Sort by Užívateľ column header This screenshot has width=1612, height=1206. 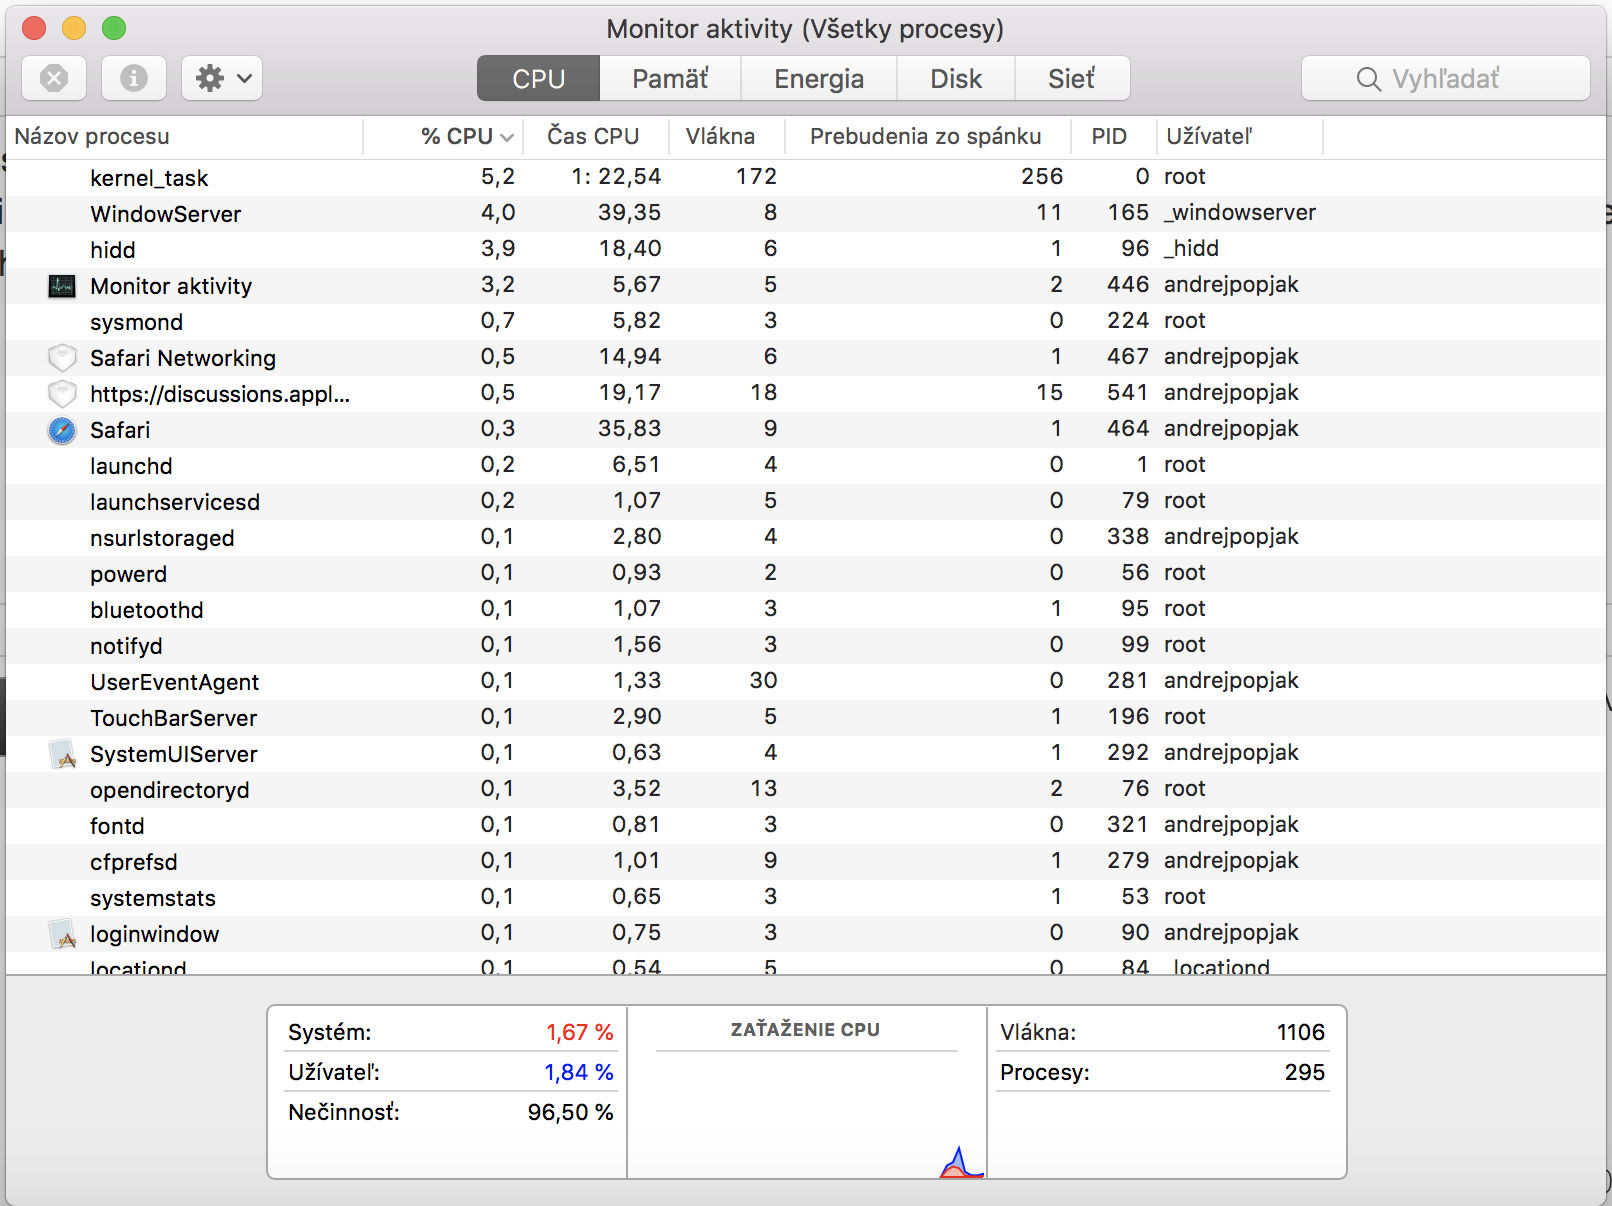[1240, 136]
